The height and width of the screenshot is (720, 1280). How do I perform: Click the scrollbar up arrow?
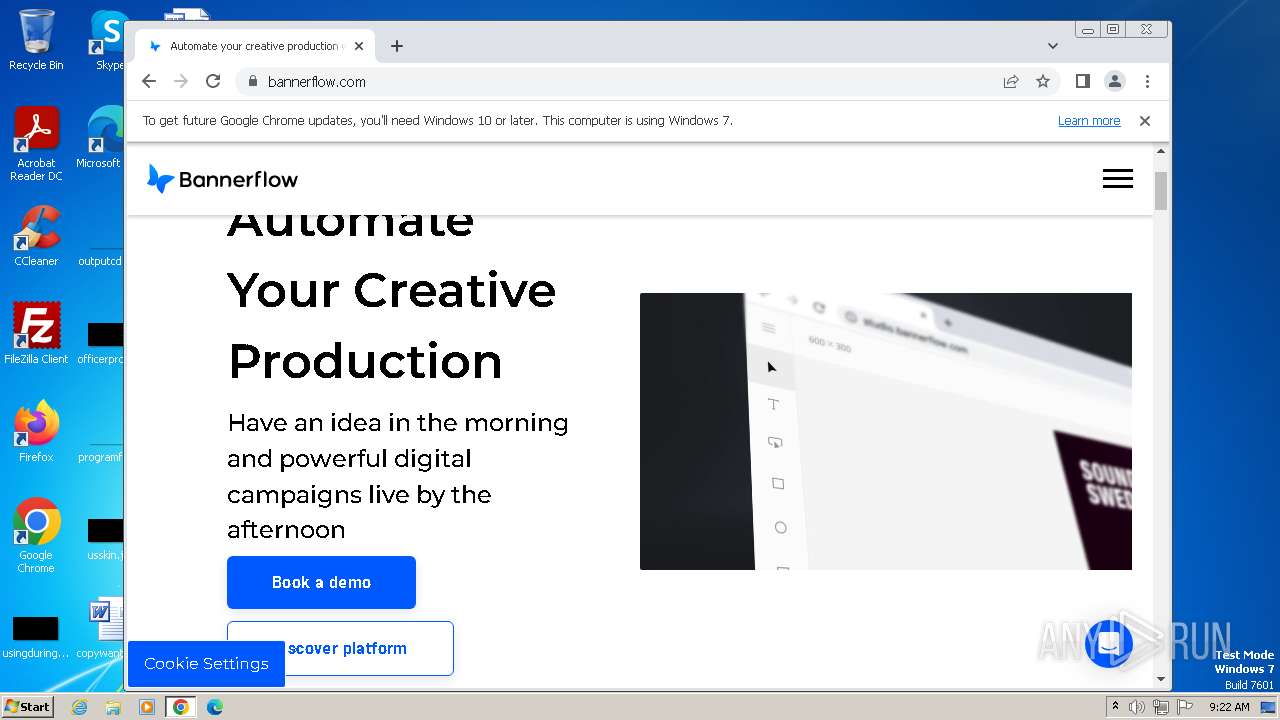[x=1161, y=152]
